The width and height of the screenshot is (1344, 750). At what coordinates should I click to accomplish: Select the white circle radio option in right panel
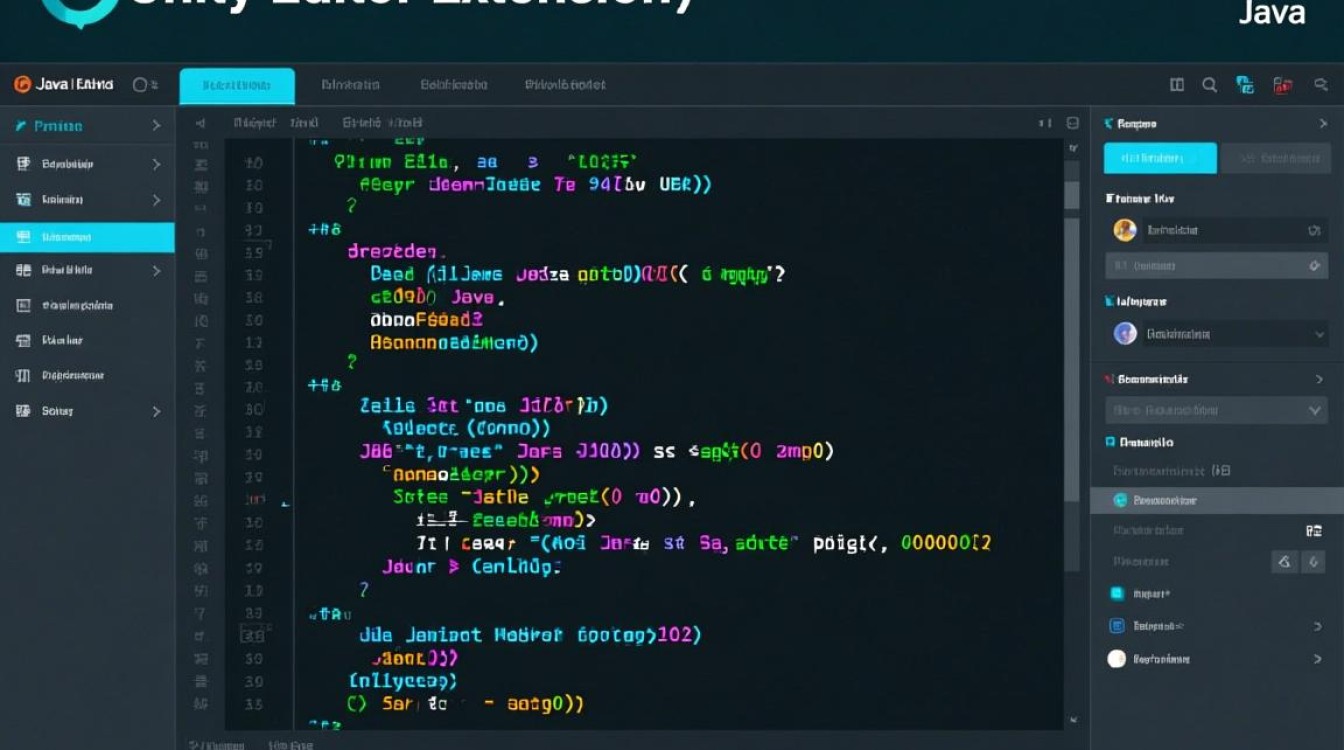1117,659
